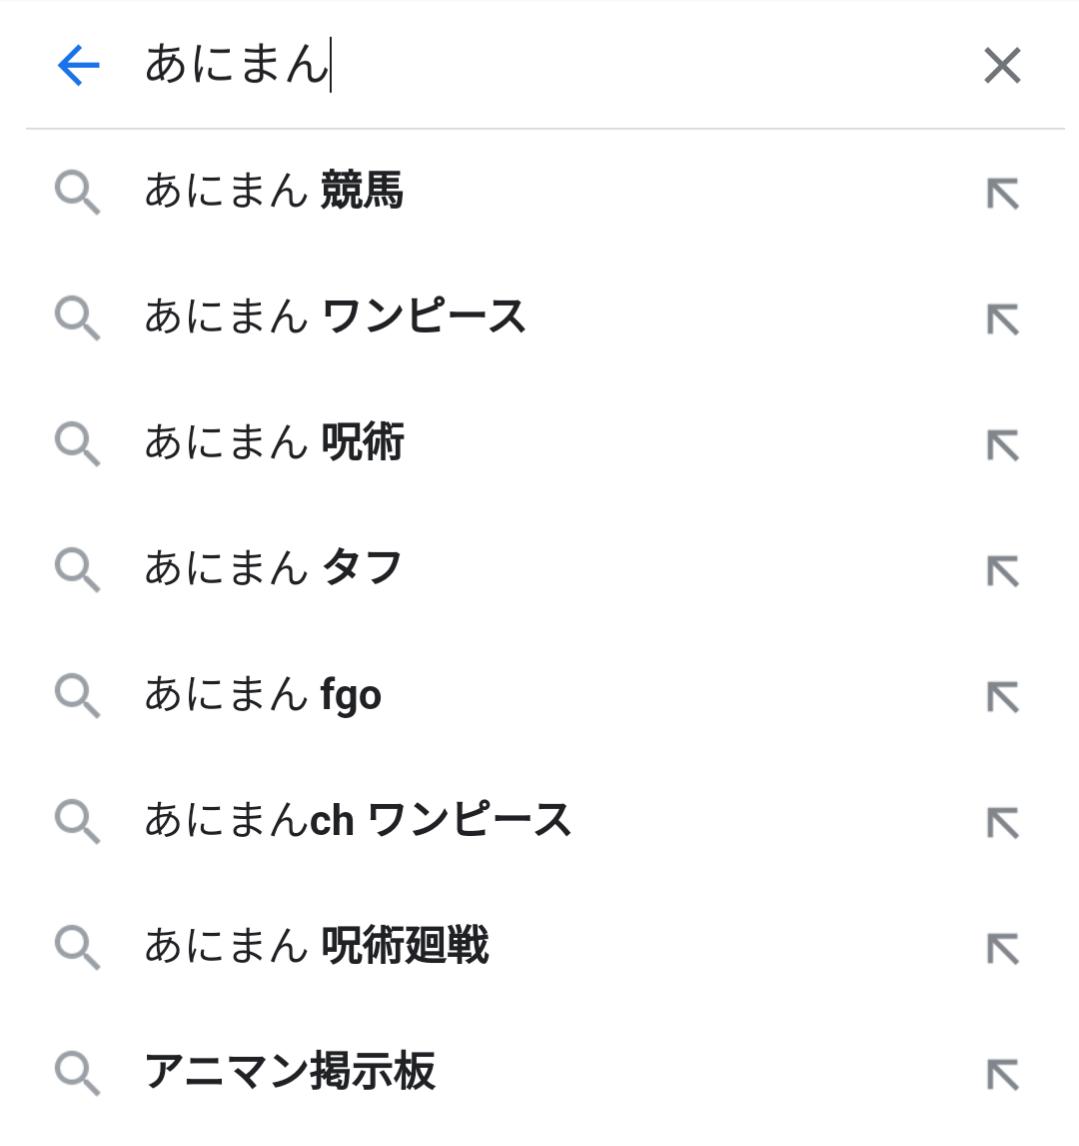Open the アニマン掲示板 suggestion

click(x=290, y=1072)
